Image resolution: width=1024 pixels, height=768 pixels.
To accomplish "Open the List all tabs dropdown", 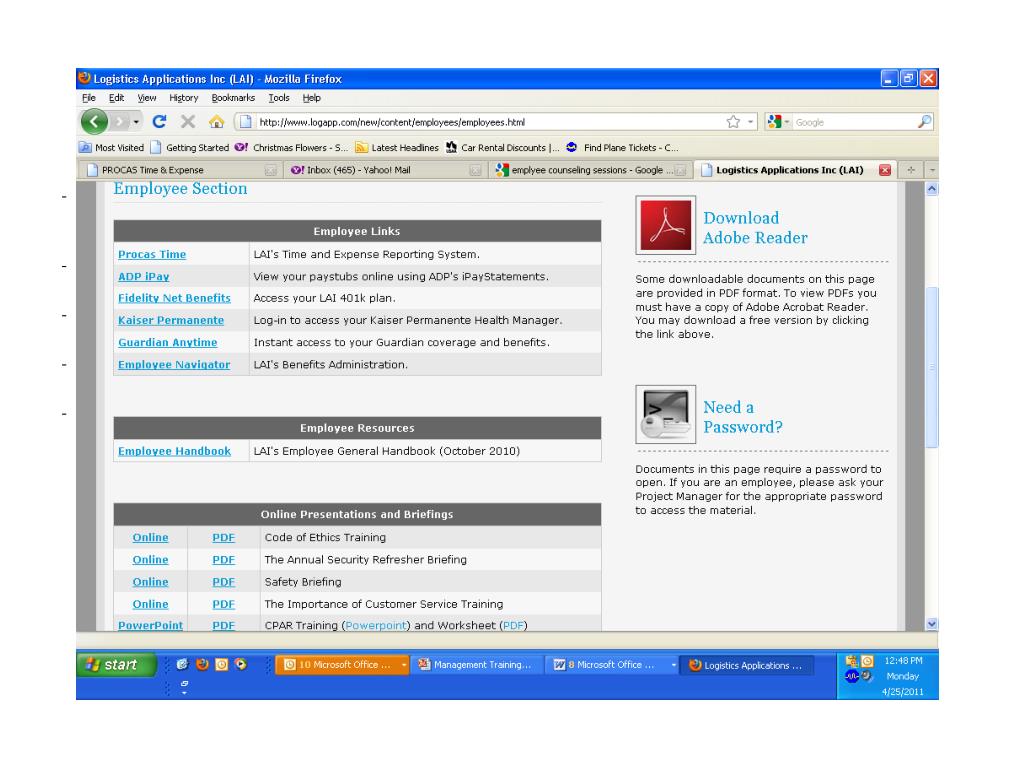I will [932, 170].
